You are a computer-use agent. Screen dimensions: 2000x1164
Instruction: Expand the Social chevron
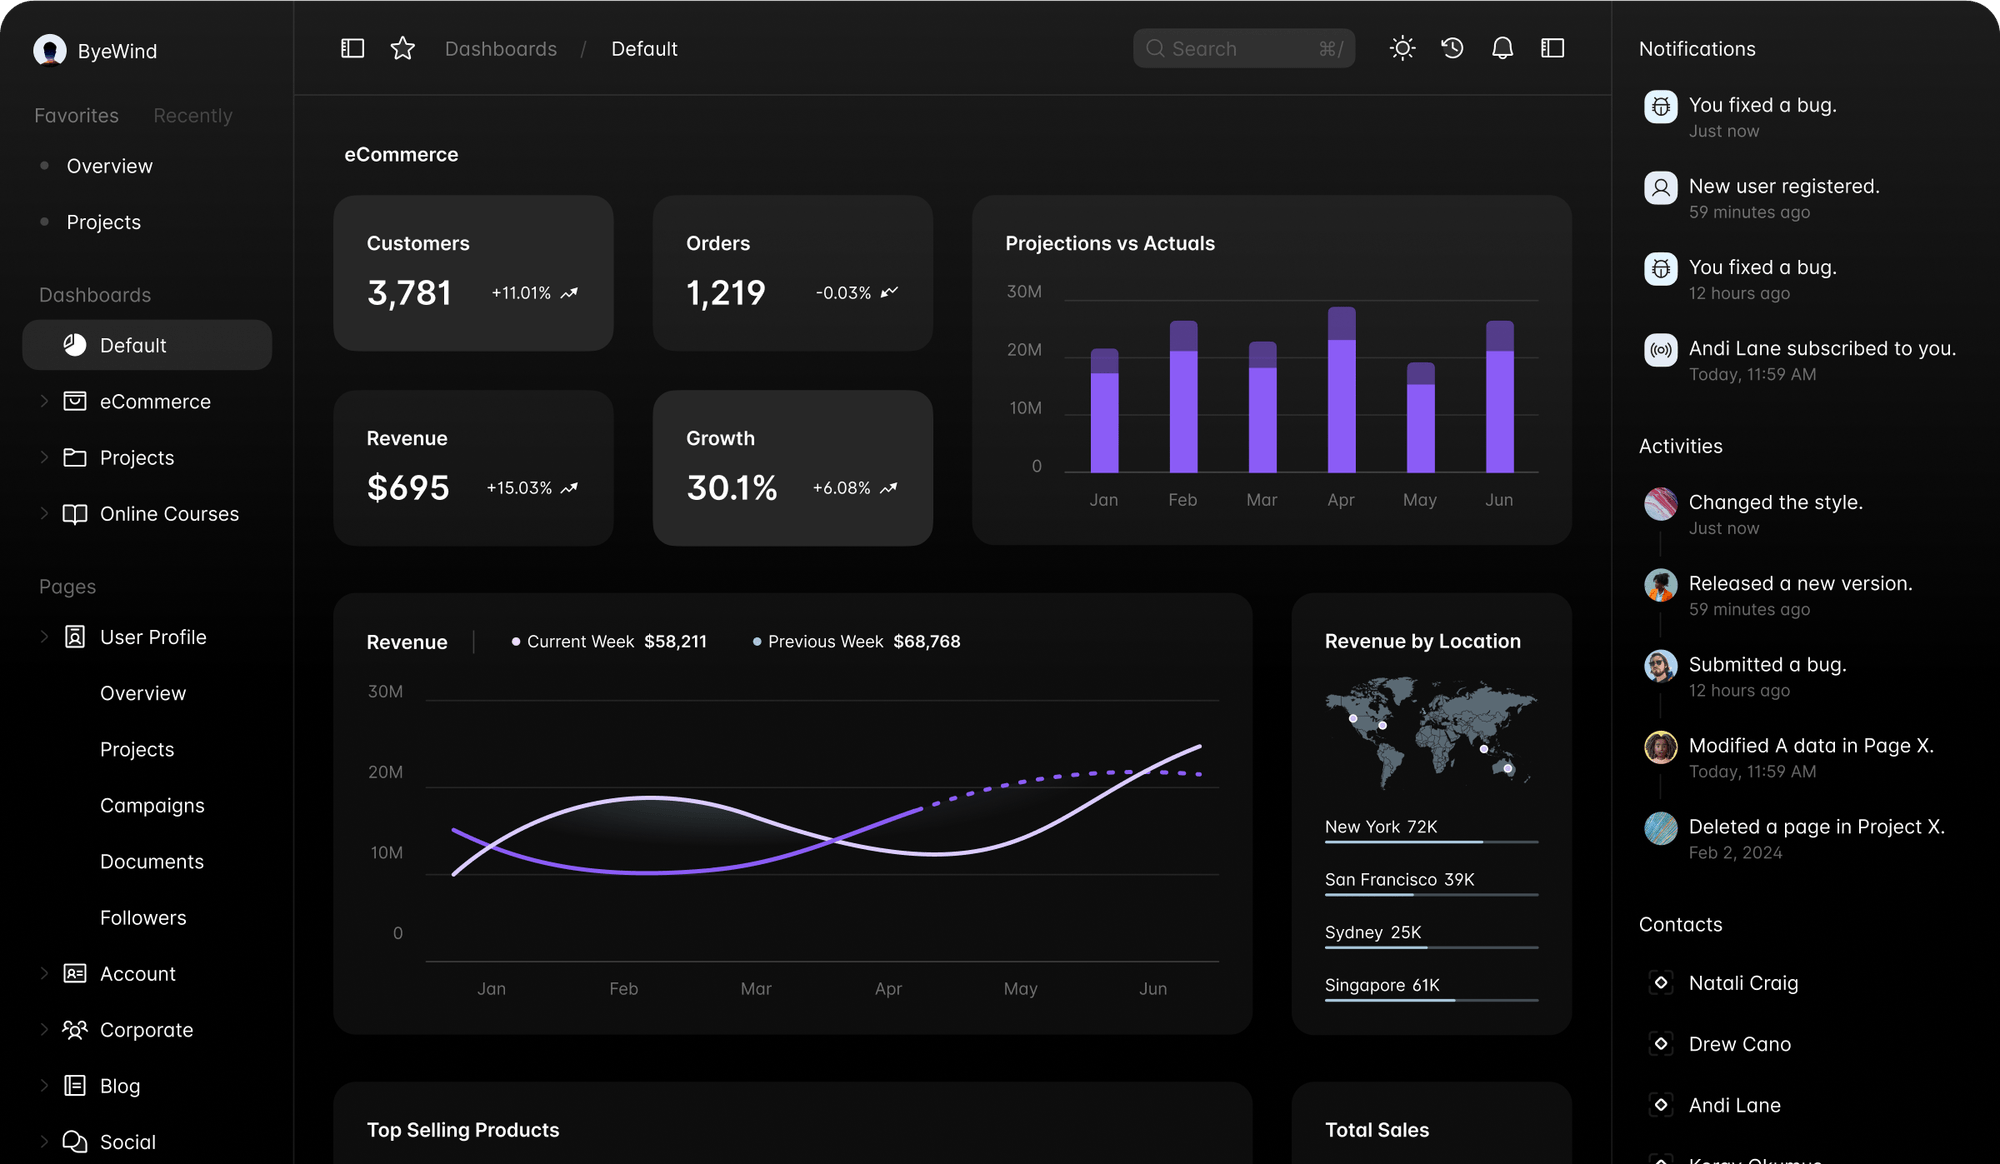point(44,1141)
